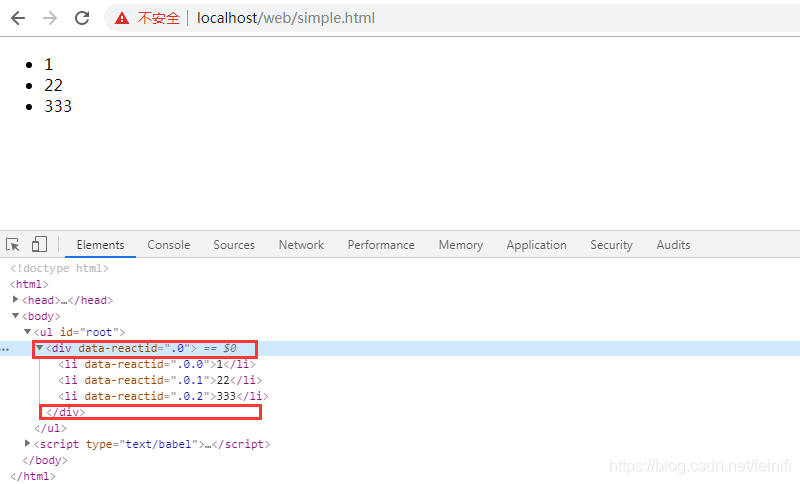
Task: Switch to the Console tab
Action: coord(169,245)
